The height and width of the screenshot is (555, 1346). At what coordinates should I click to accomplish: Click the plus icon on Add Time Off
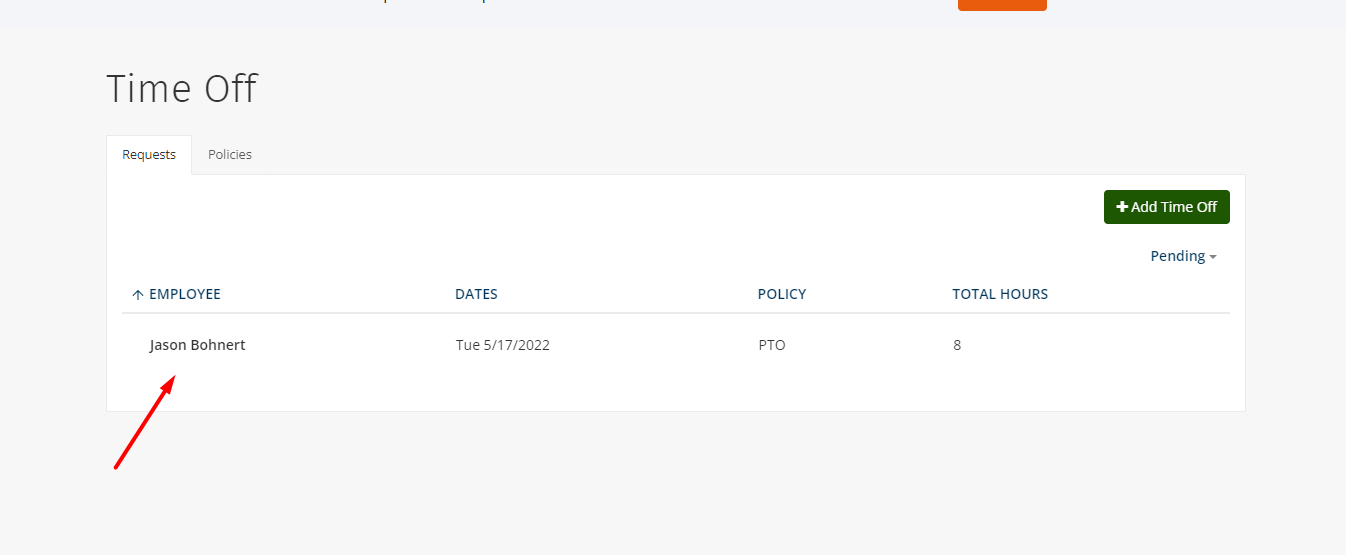coord(1122,207)
